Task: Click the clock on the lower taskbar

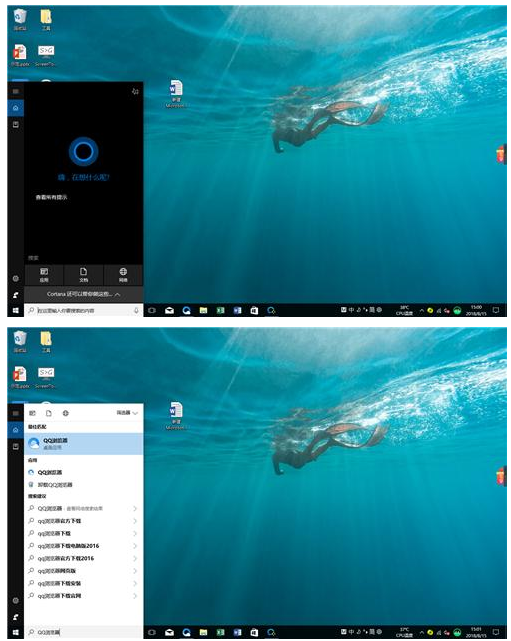Action: click(x=476, y=632)
